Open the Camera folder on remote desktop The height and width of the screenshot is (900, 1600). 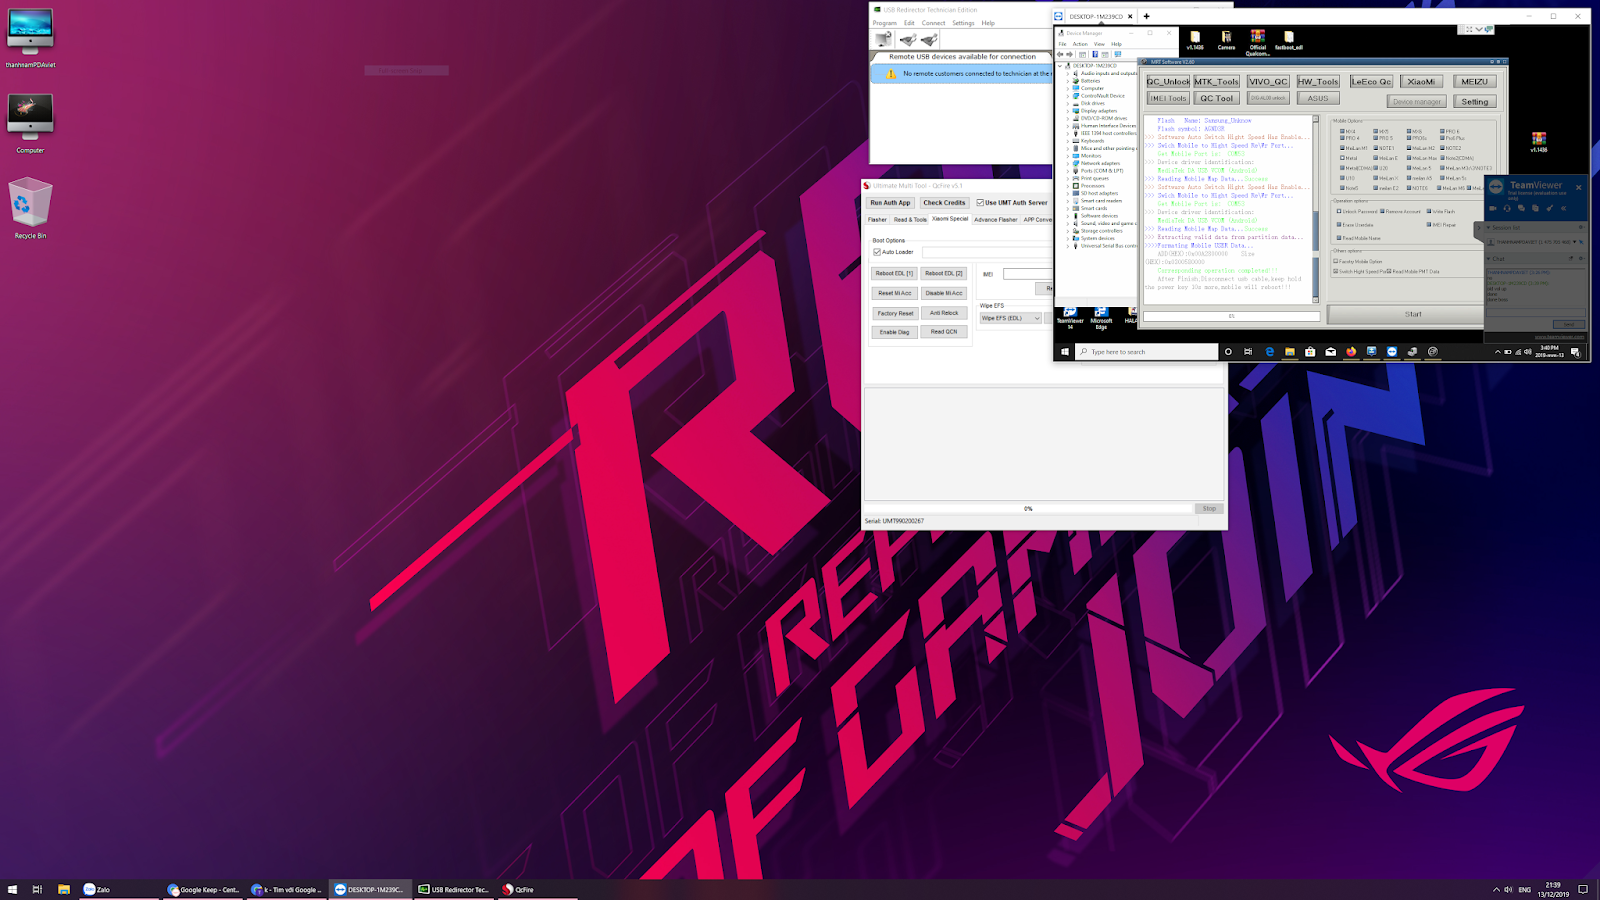coord(1226,40)
